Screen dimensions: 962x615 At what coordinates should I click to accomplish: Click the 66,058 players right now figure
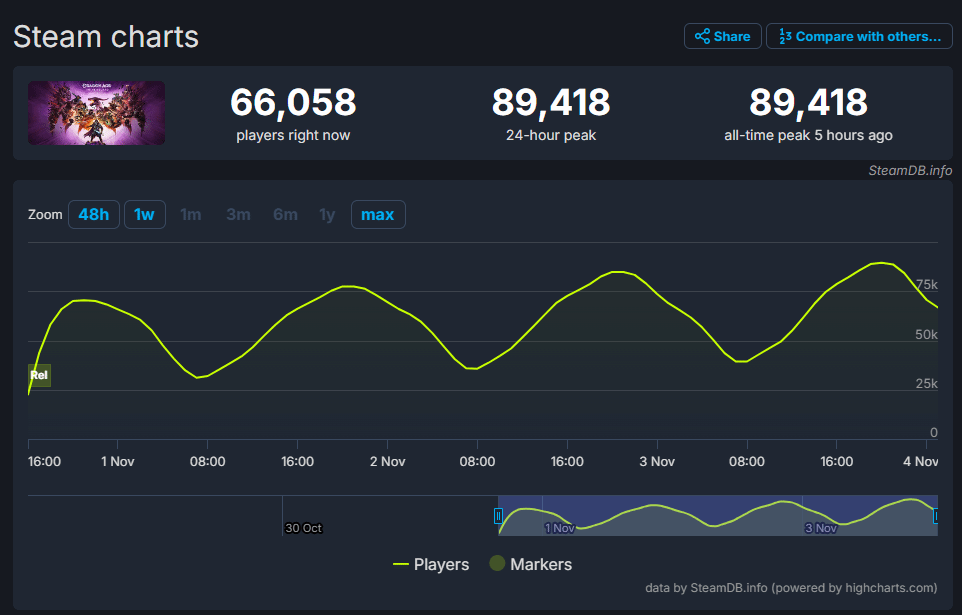pyautogui.click(x=293, y=102)
